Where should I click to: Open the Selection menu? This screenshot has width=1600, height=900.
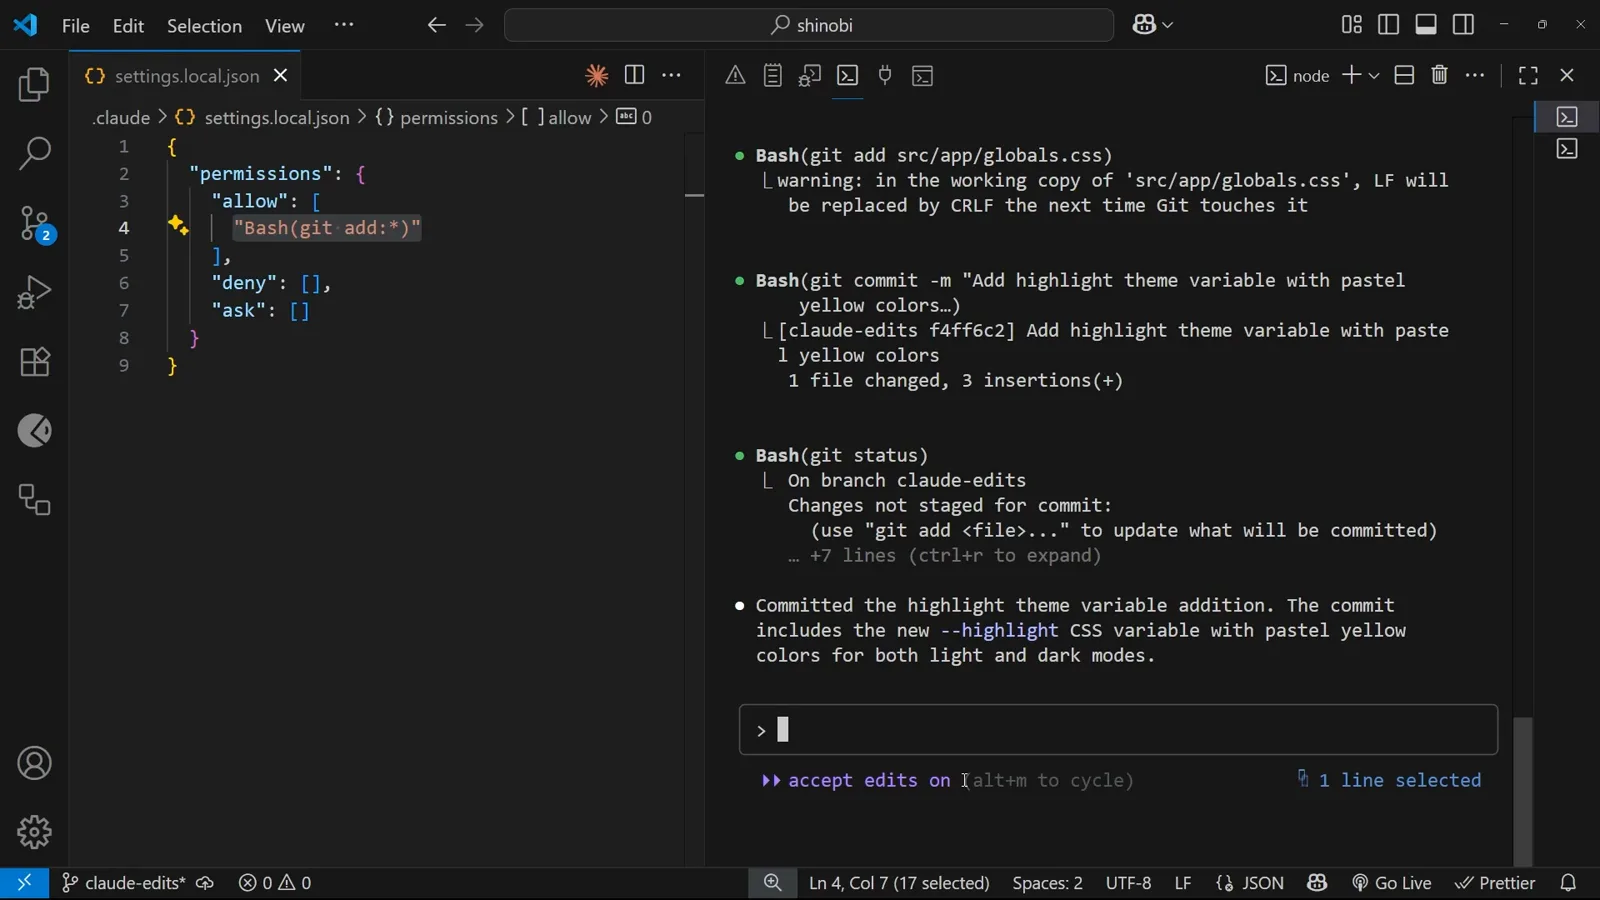pos(204,26)
